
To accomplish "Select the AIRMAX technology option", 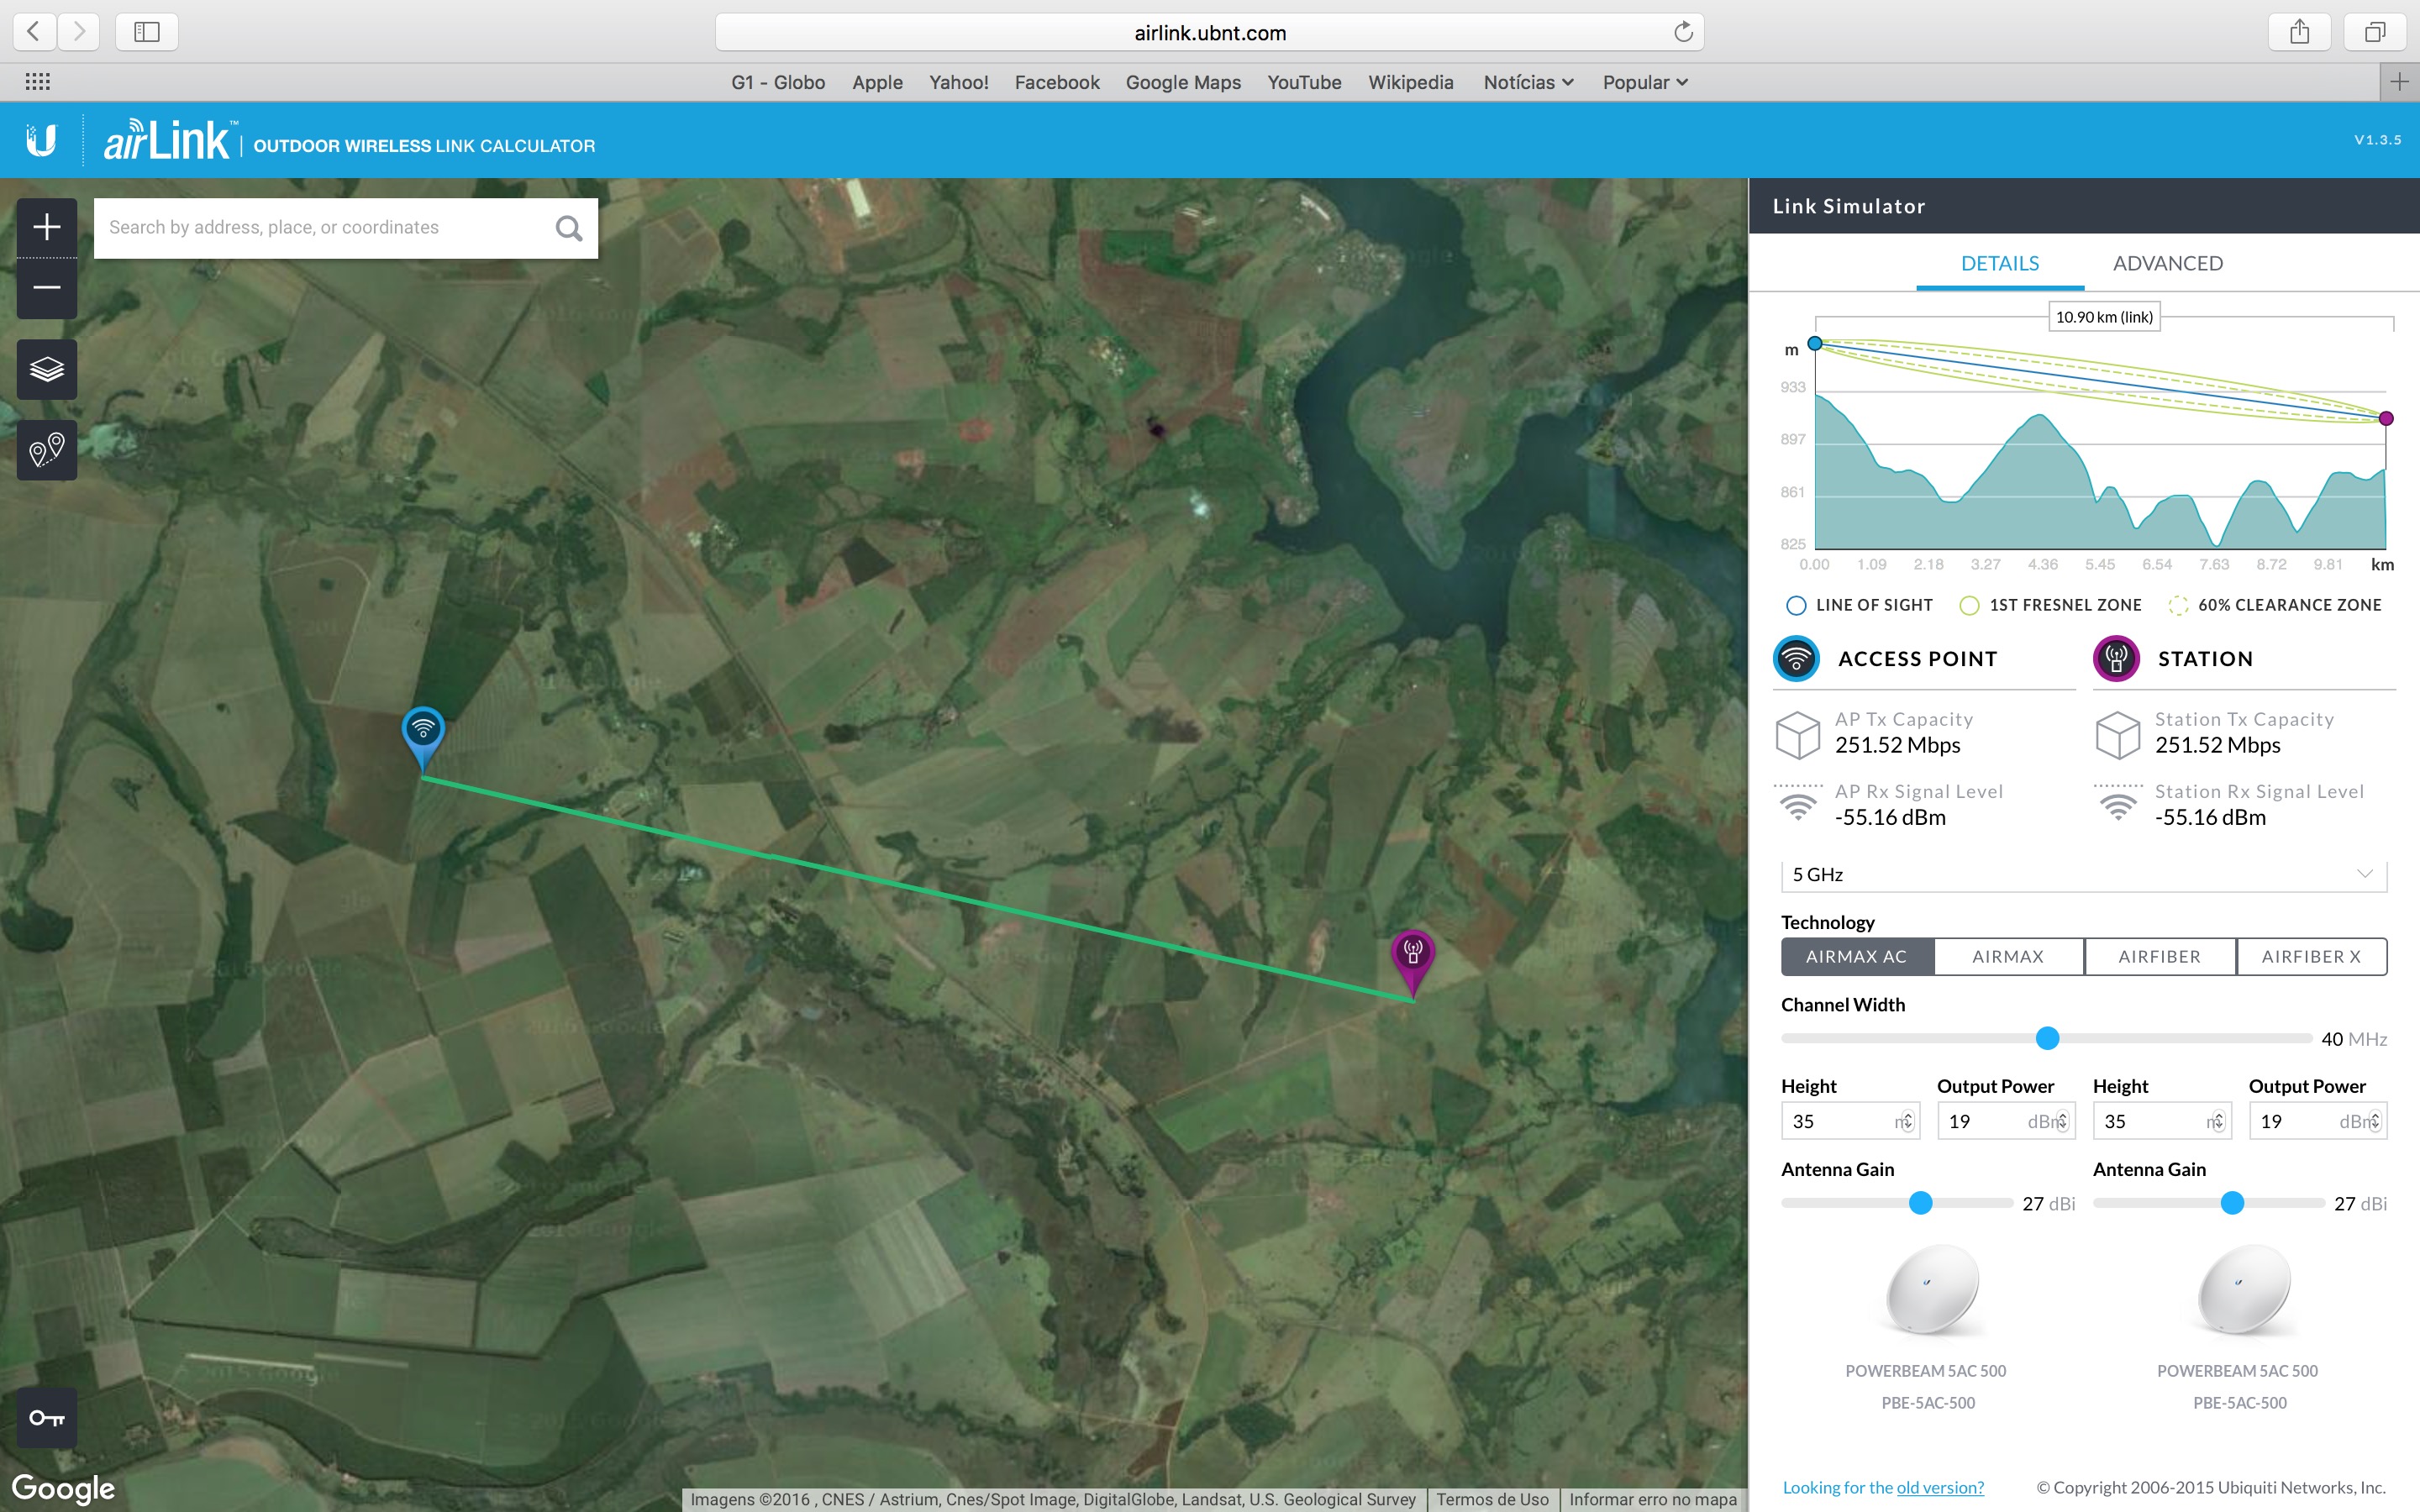I will (x=2008, y=956).
